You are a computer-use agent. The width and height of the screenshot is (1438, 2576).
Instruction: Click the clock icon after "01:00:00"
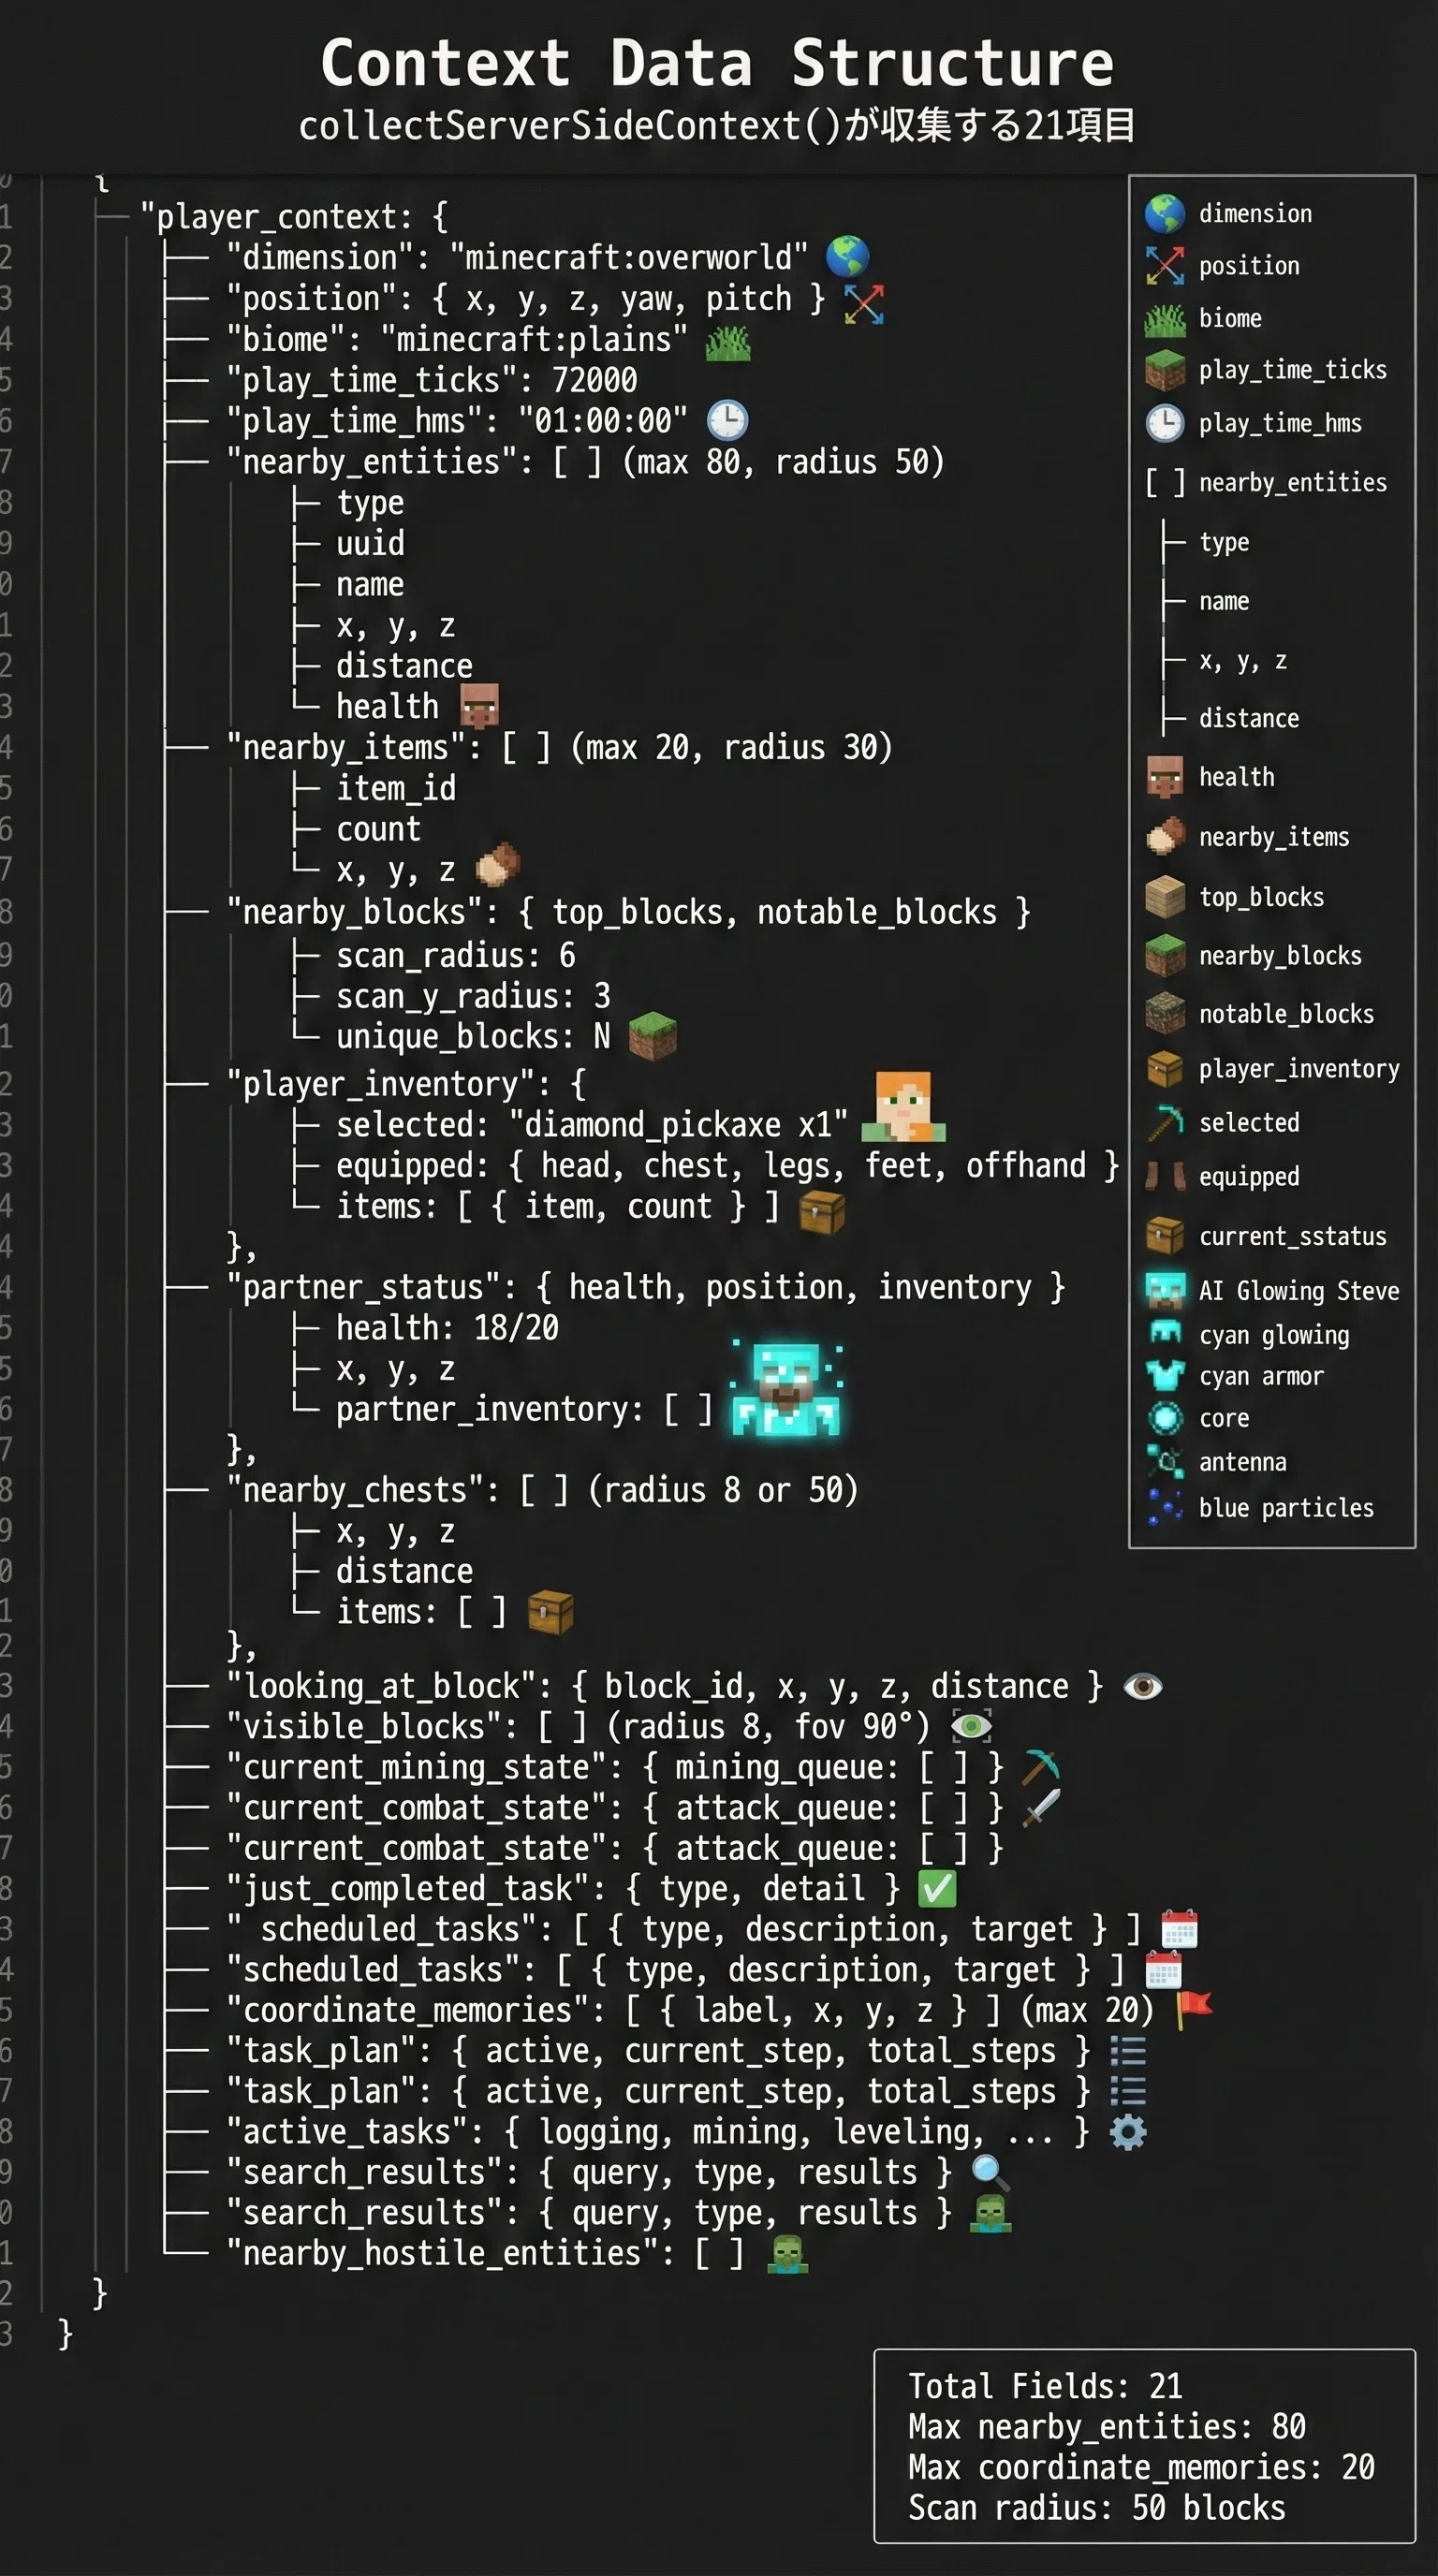coord(727,421)
